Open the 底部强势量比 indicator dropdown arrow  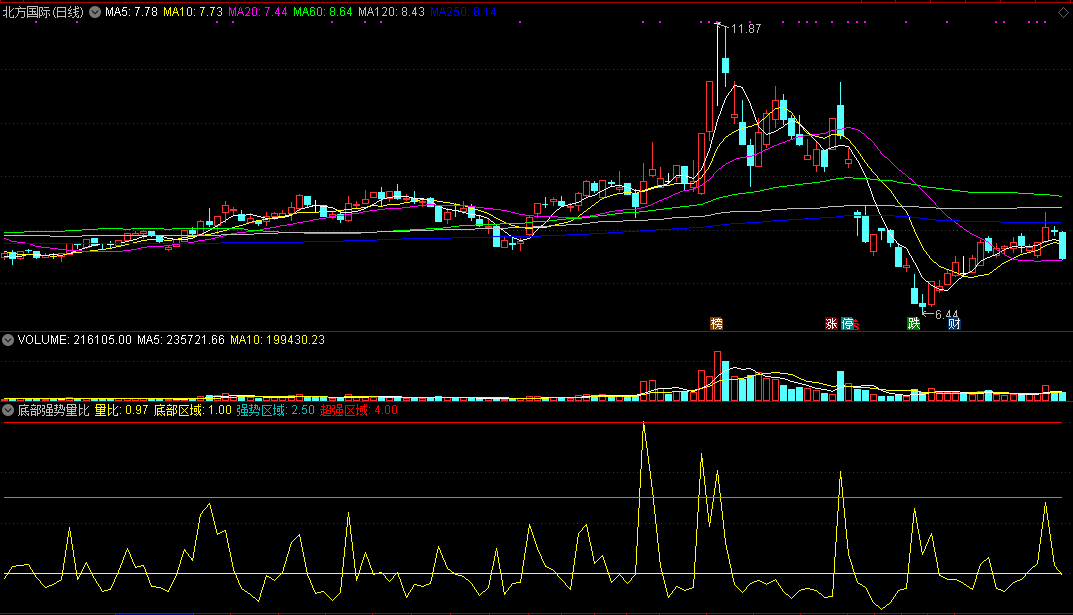(x=8, y=410)
